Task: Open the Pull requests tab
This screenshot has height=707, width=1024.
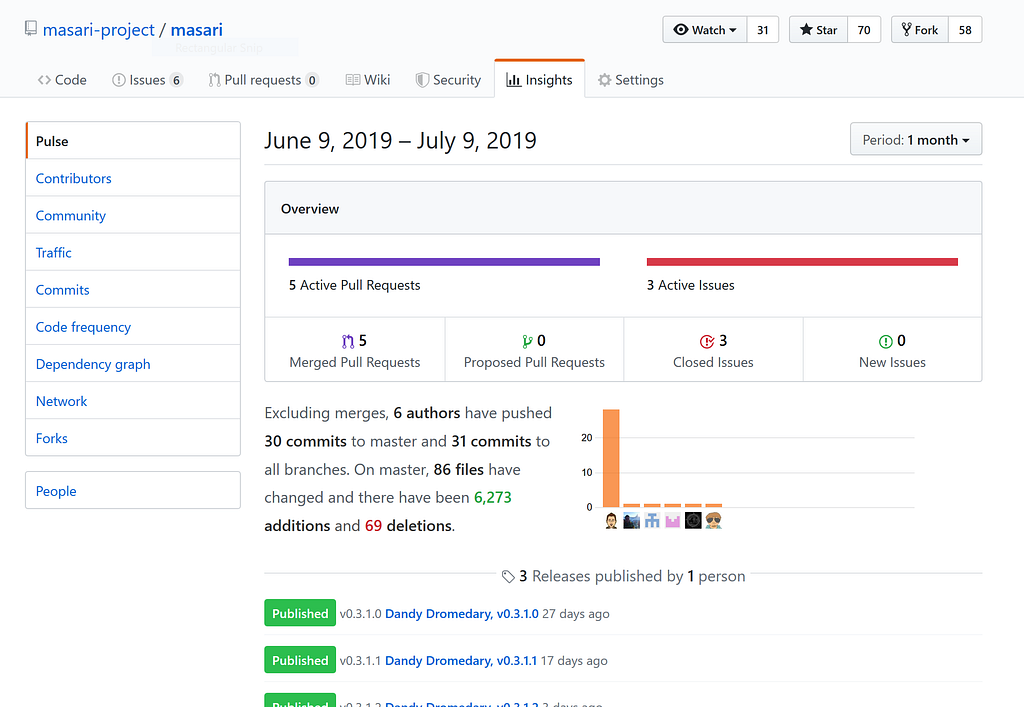Action: pos(263,80)
